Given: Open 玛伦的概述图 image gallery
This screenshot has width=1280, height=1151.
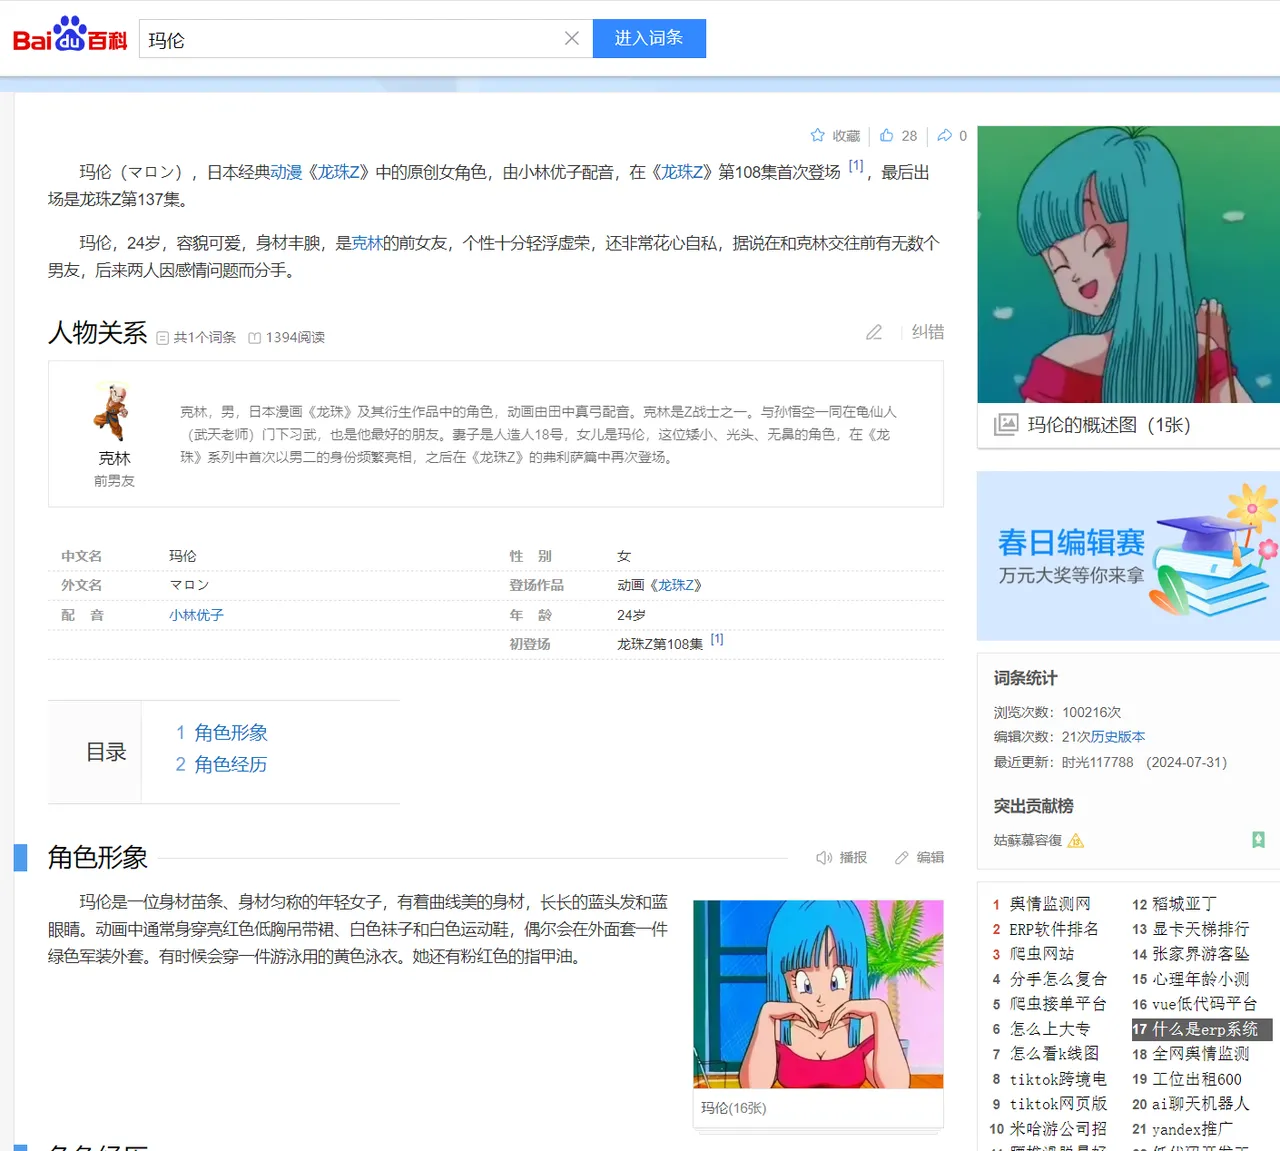Looking at the screenshot, I should click(1108, 425).
